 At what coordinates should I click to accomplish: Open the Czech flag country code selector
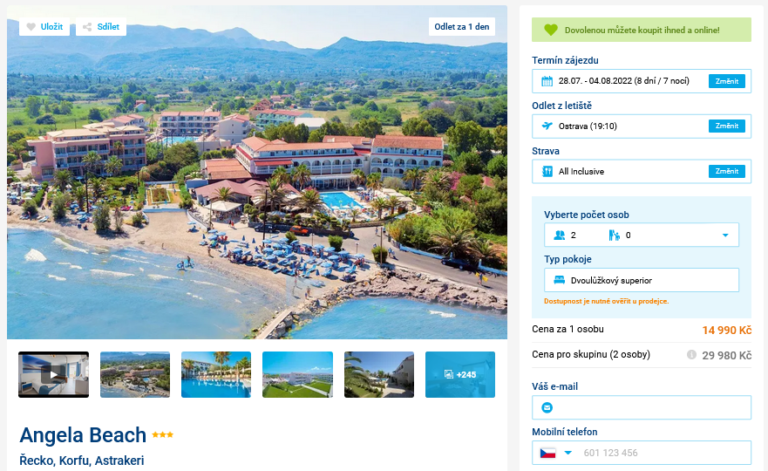(x=555, y=453)
